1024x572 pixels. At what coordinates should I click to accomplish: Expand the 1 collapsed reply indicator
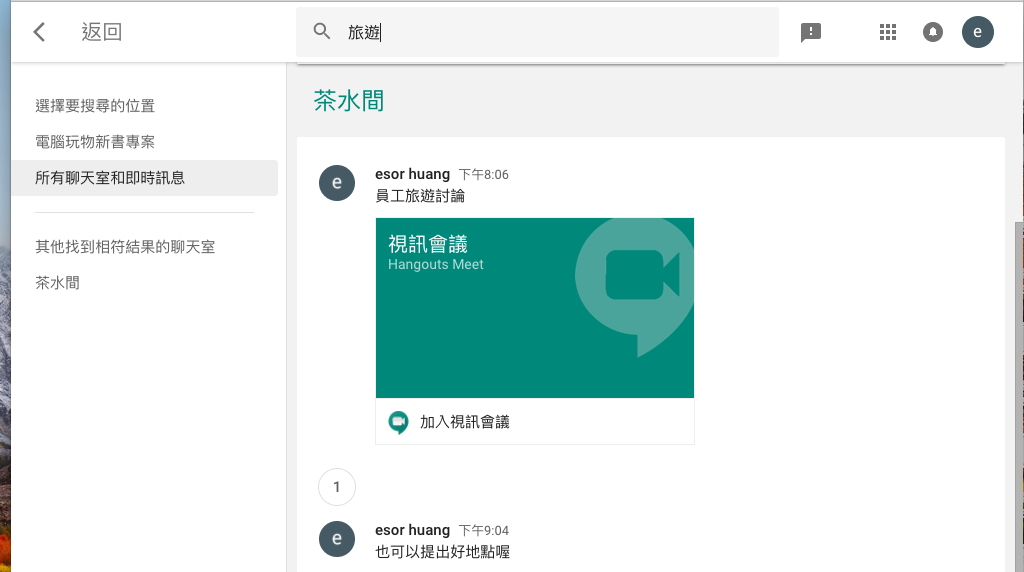pos(337,487)
